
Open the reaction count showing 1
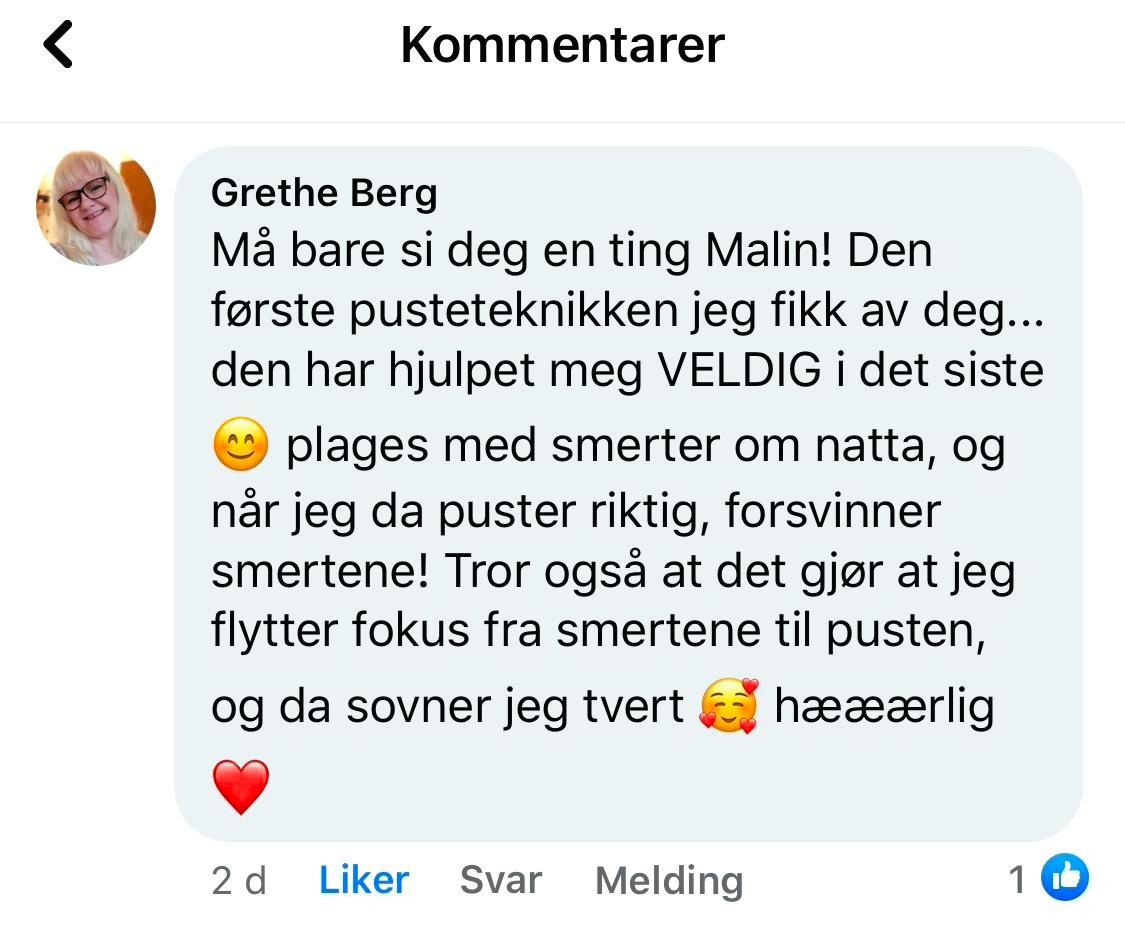(1017, 880)
